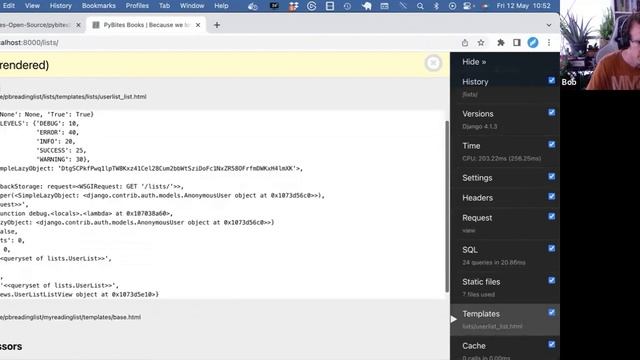Click the localhost:8000/lists/ address bar
640x360 pixels.
(229, 42)
